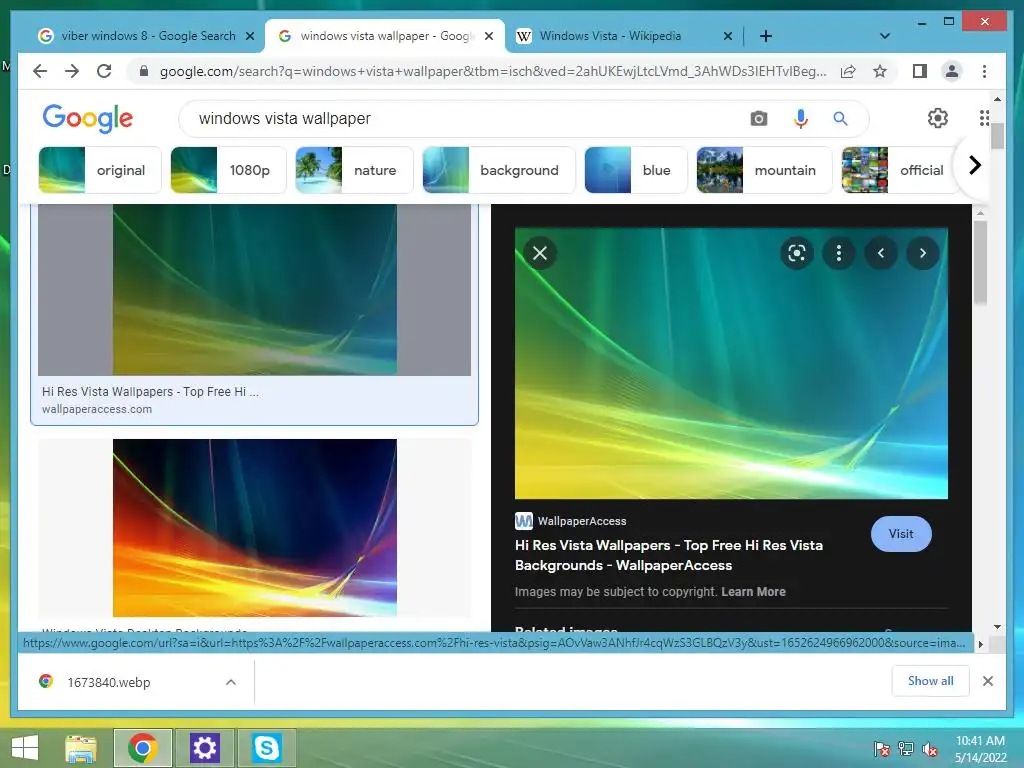Click the page vertical scrollbar thumb
The height and width of the screenshot is (768, 1024).
pyautogui.click(x=997, y=136)
